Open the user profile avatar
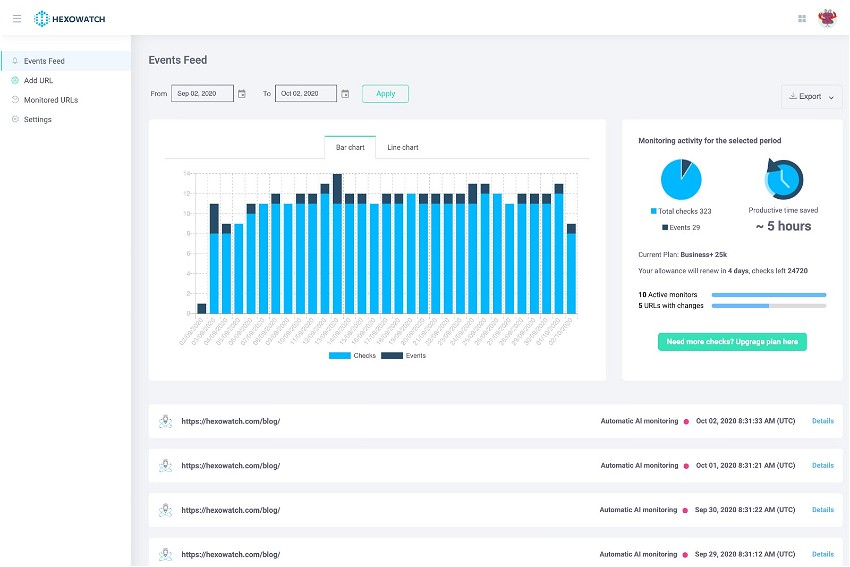Image resolution: width=850 pixels, height=567 pixels. coord(827,18)
